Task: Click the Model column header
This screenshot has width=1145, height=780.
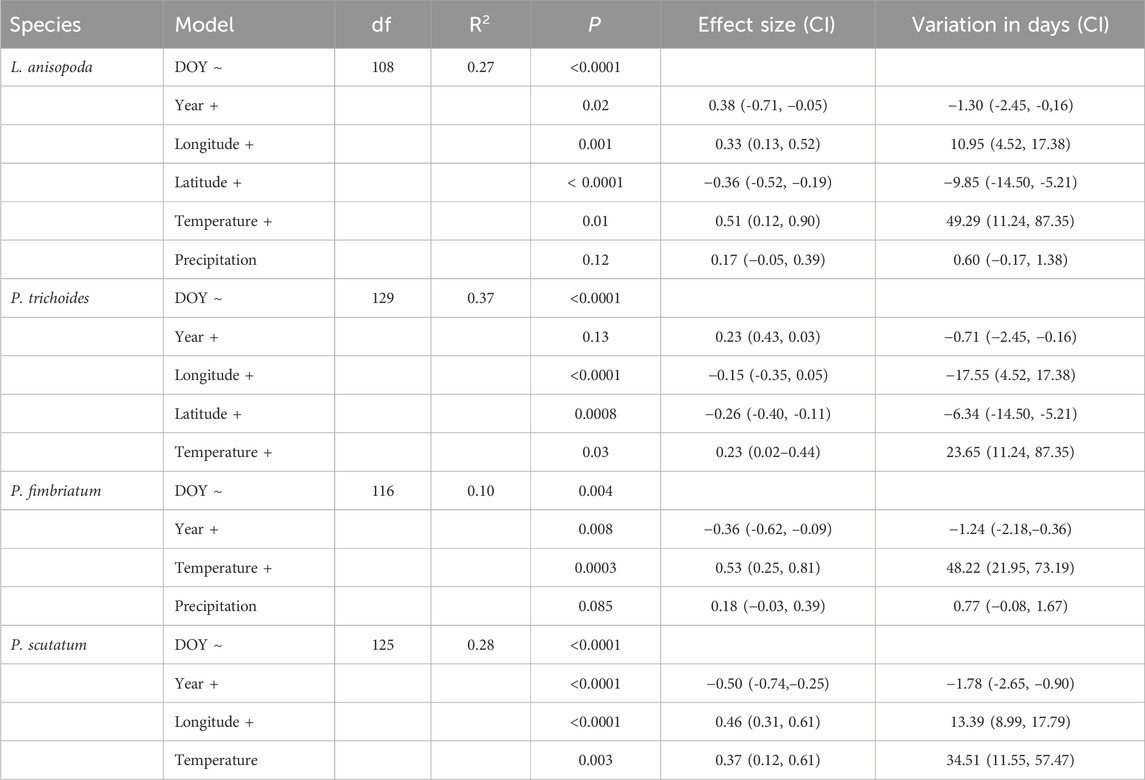Action: pyautogui.click(x=204, y=24)
